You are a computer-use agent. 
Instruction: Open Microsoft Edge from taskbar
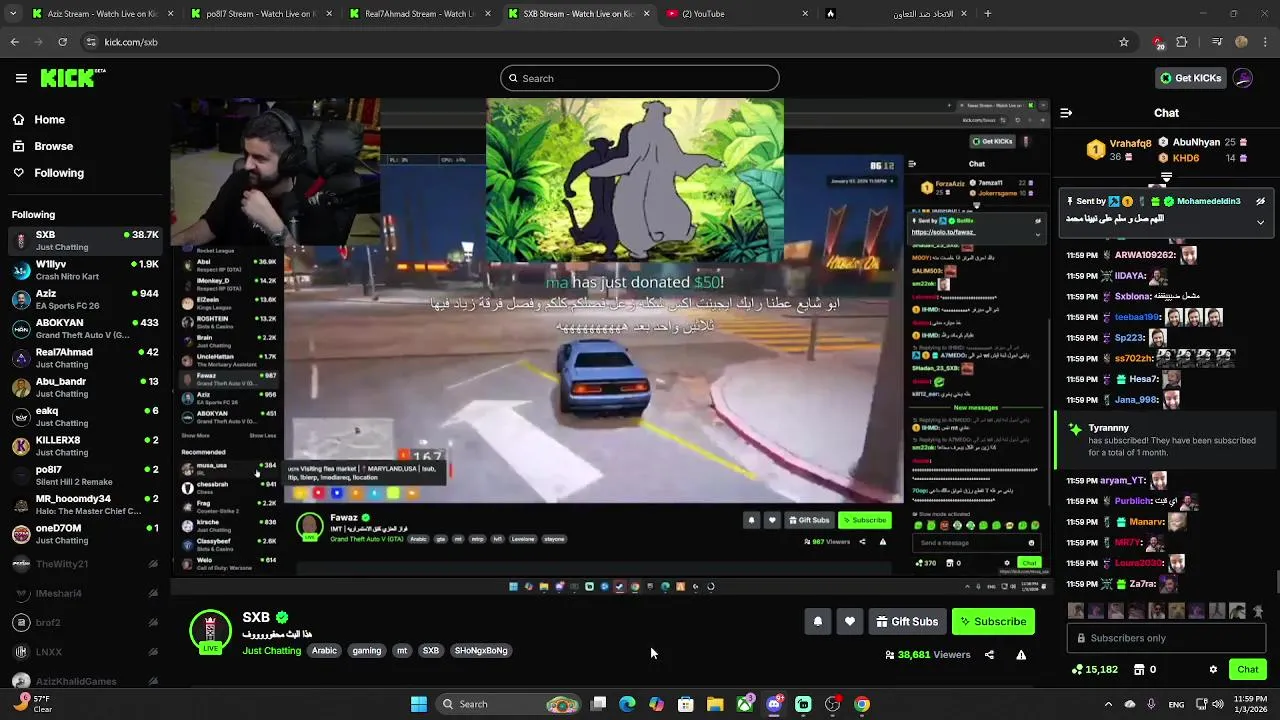point(627,704)
